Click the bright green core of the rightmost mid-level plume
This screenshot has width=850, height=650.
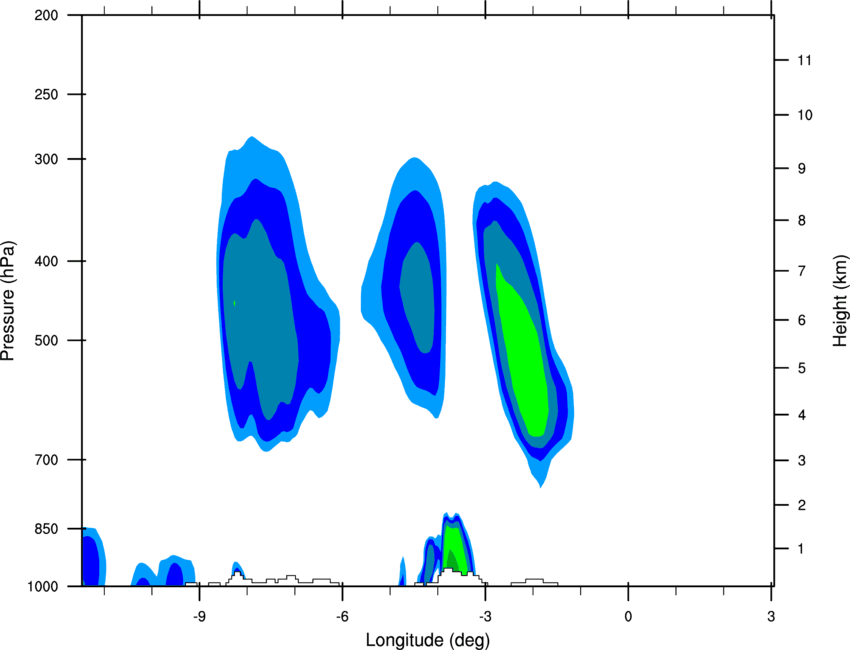[x=521, y=352]
